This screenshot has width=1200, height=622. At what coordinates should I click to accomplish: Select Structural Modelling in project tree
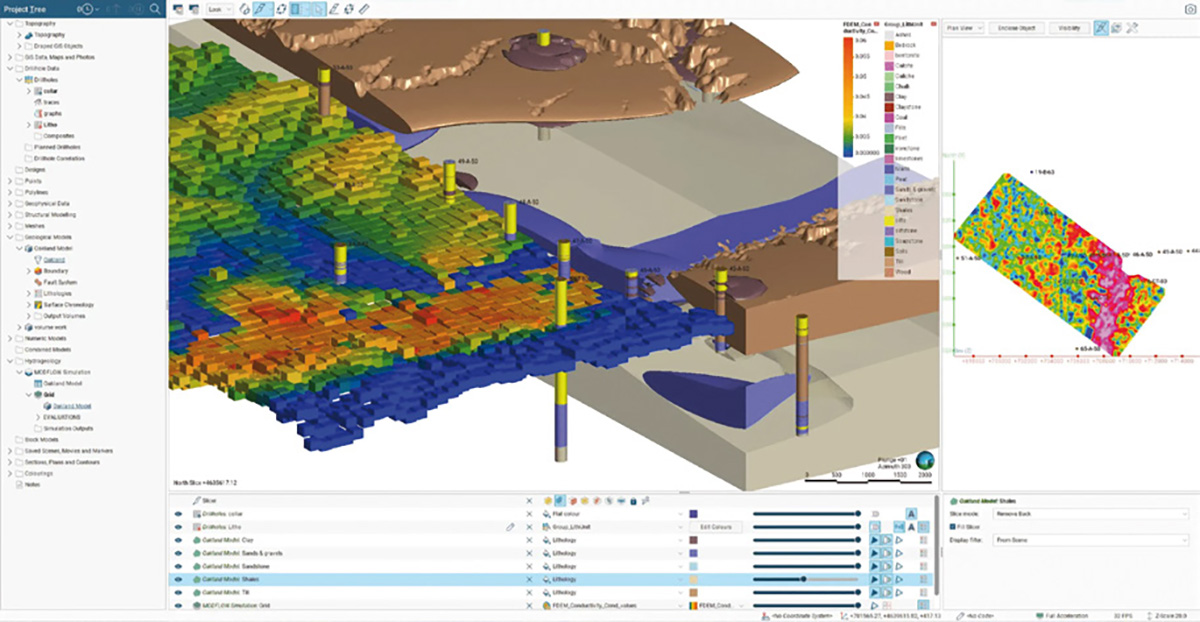click(x=50, y=215)
